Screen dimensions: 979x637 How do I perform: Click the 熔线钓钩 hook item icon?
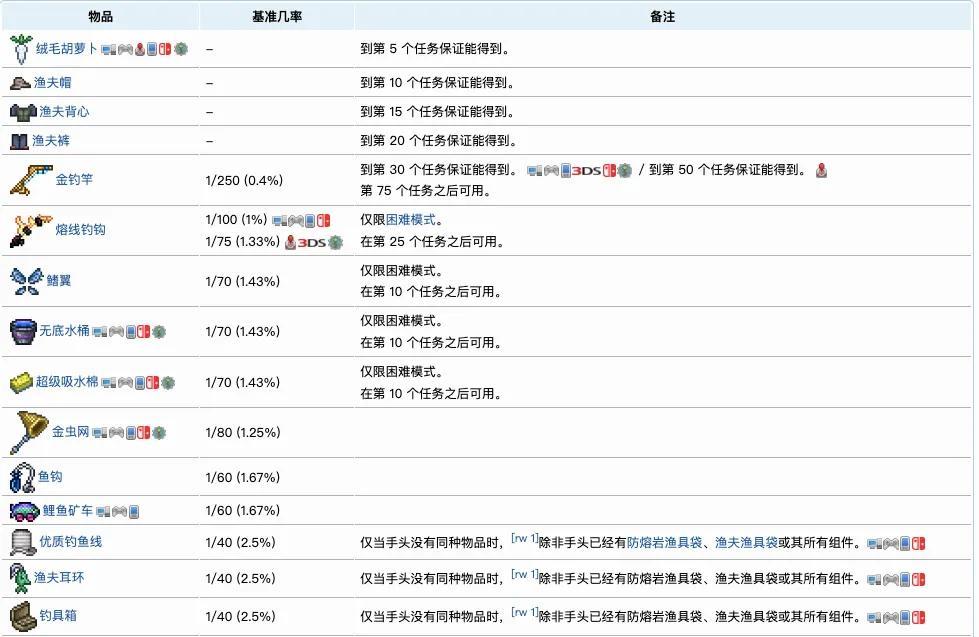click(x=28, y=230)
